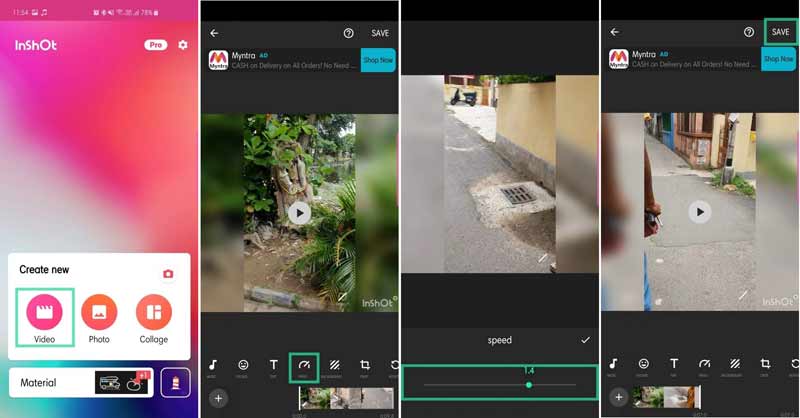
Task: Open the Music tool in garden clip editor
Action: point(213,367)
